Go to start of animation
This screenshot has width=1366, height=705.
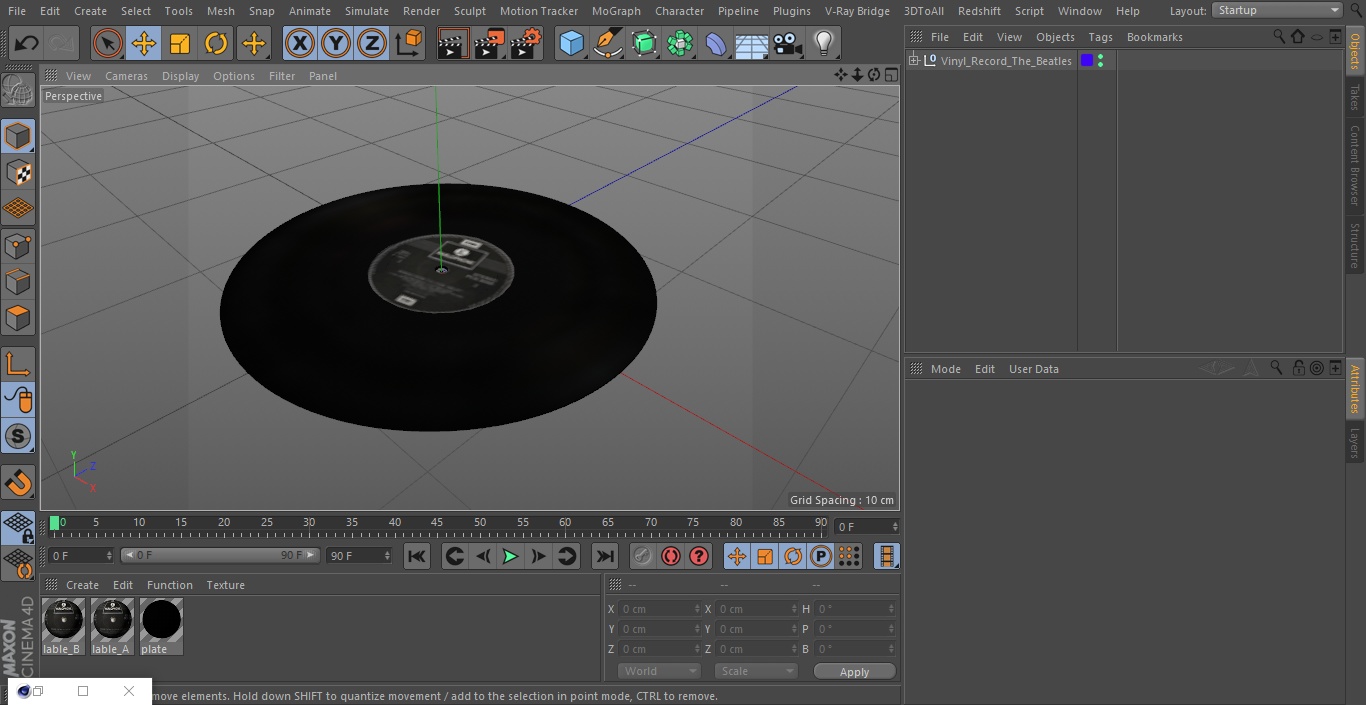[417, 556]
